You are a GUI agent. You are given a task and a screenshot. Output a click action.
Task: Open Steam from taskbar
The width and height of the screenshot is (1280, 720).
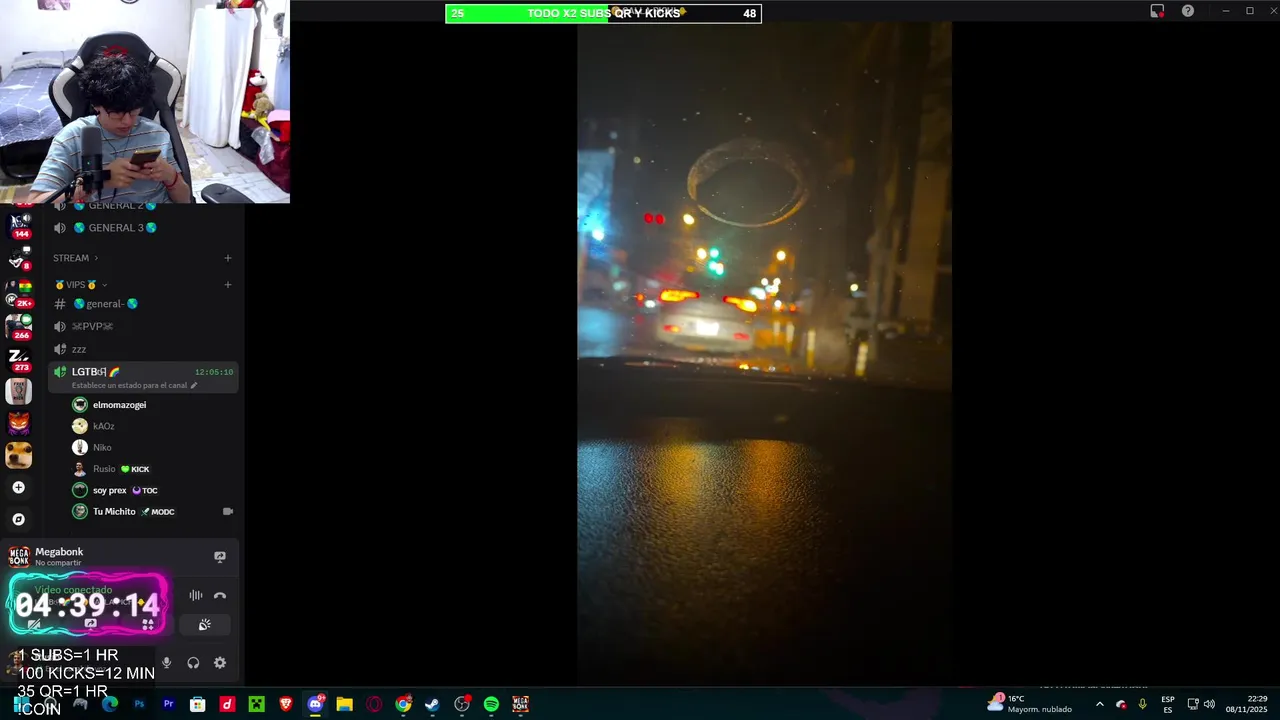coord(432,704)
